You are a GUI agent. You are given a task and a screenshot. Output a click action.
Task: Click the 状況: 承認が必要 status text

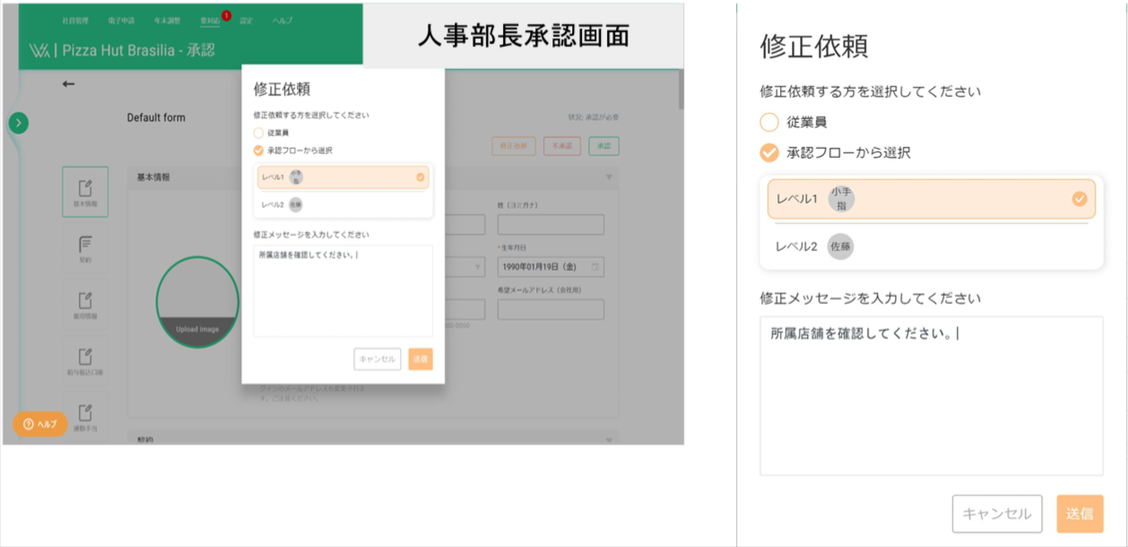click(x=593, y=117)
